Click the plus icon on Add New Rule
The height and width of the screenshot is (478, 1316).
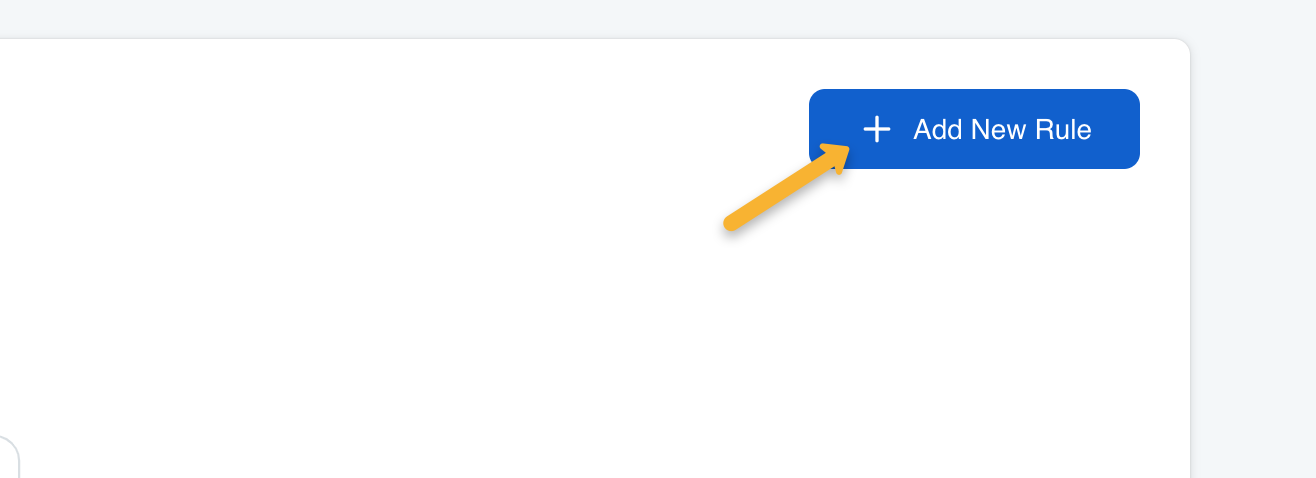pos(877,129)
